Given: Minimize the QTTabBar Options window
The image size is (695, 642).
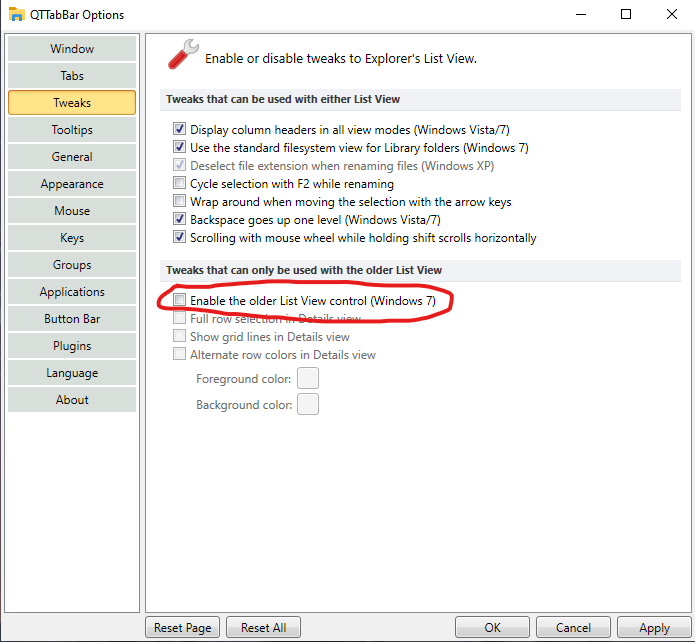Looking at the screenshot, I should point(581,15).
